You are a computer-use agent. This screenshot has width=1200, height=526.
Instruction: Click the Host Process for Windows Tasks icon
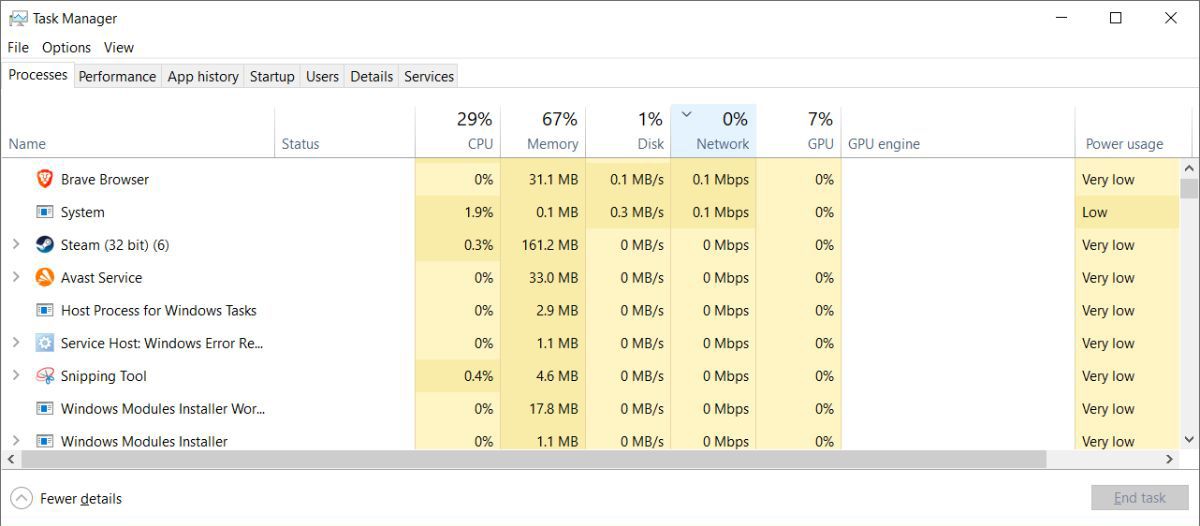pos(45,310)
